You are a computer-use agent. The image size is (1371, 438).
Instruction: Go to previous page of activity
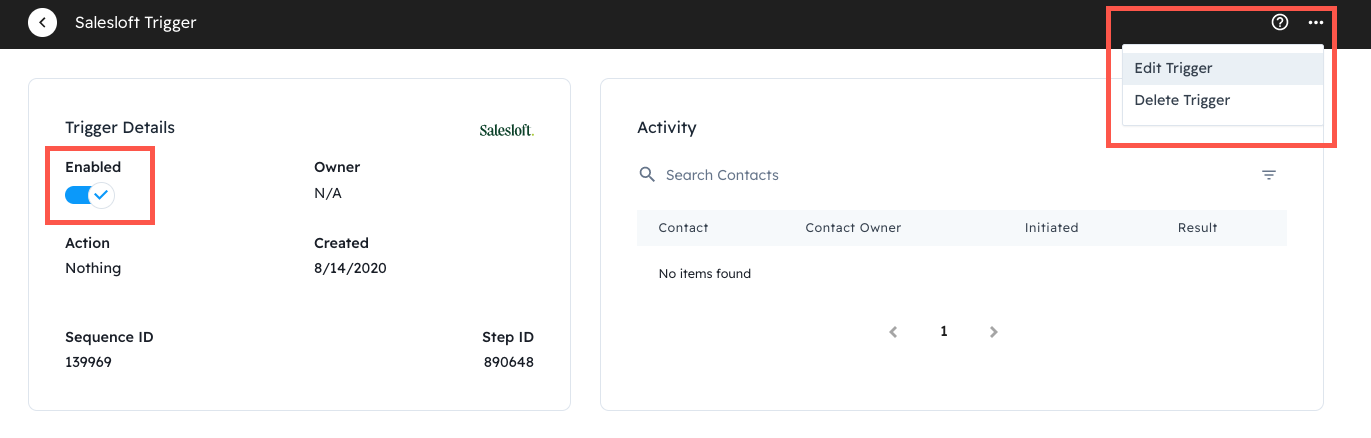click(894, 332)
